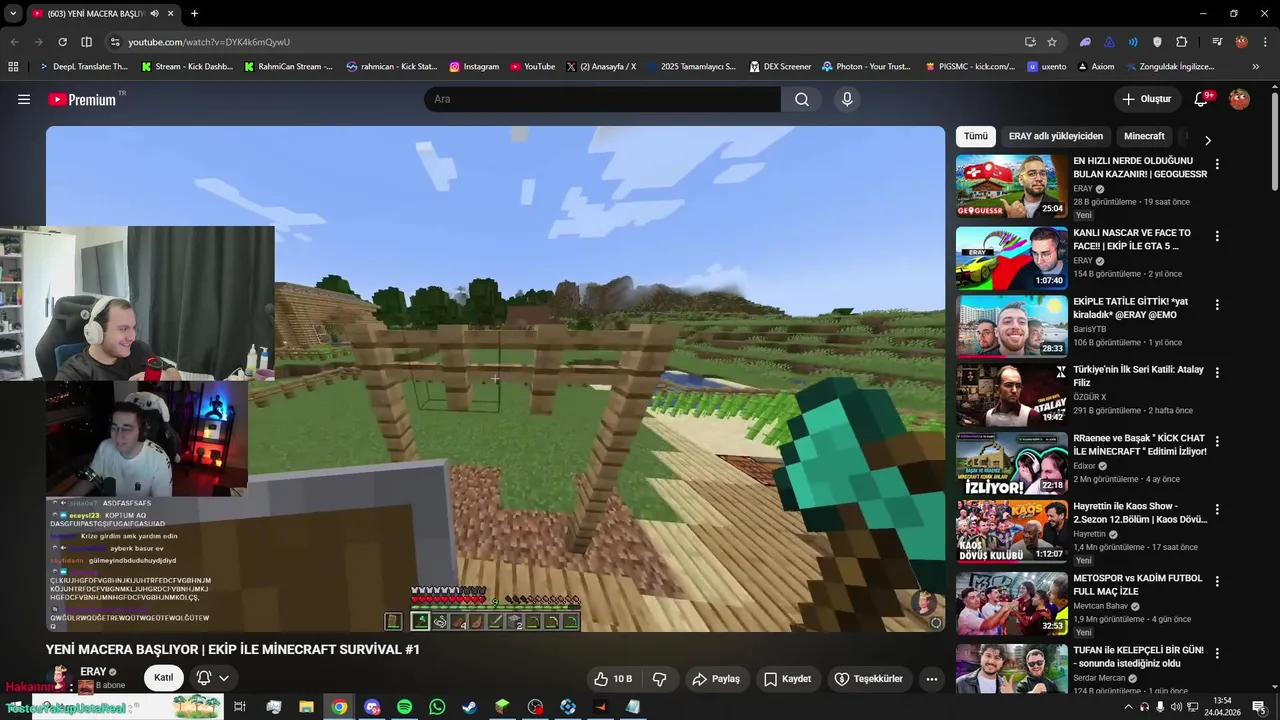Viewport: 1280px width, 720px height.
Task: Open the YouTube hamburger guide menu
Action: [x=24, y=99]
